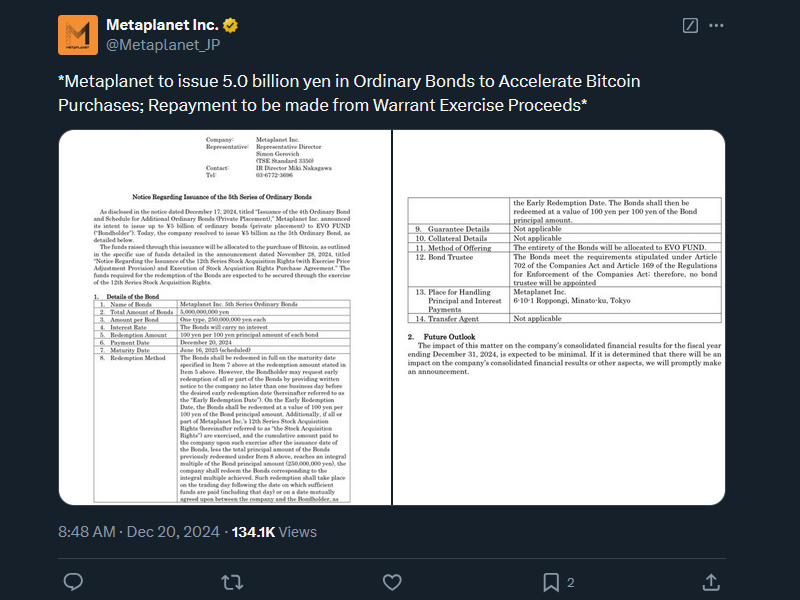Like the post with the heart icon
Image resolution: width=800 pixels, height=600 pixels.
click(392, 581)
